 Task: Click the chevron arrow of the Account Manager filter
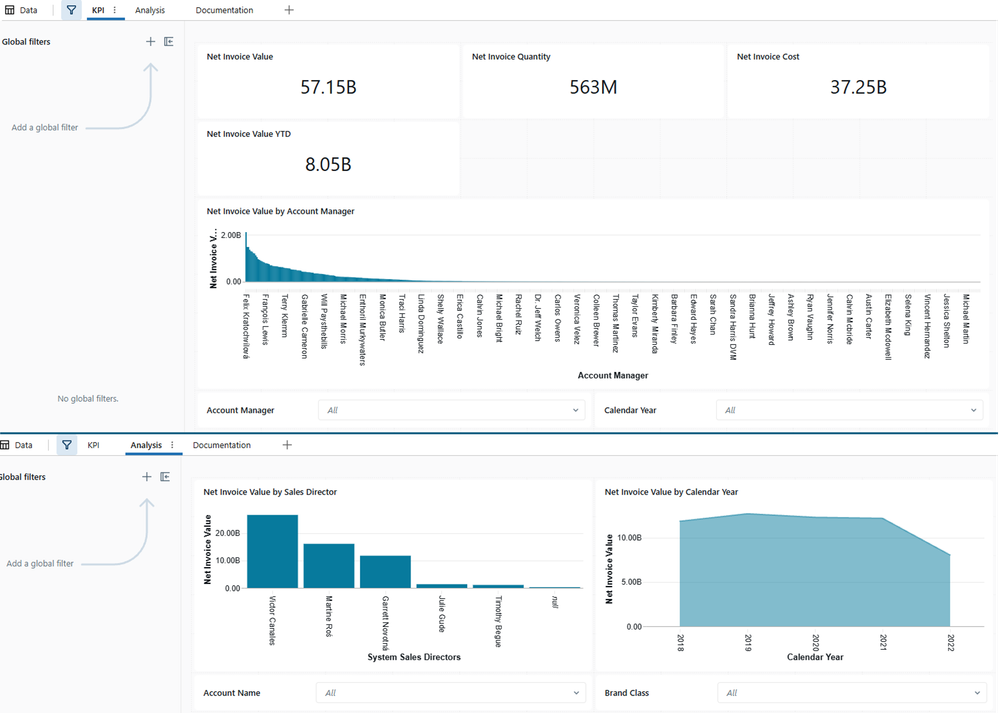pos(575,410)
